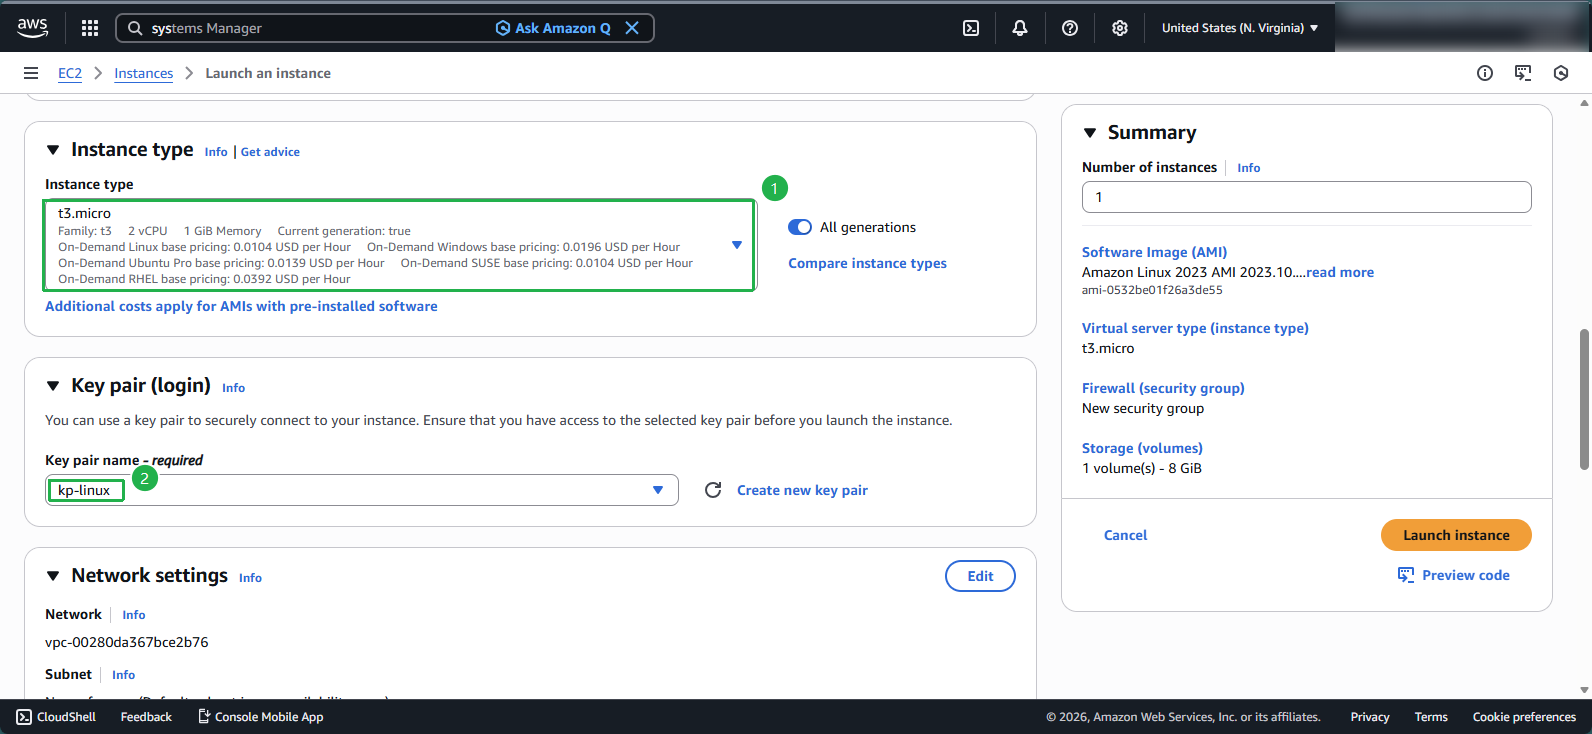Open the tutorials panel icon on breadcrumb bar
The image size is (1592, 734).
[x=1523, y=73]
